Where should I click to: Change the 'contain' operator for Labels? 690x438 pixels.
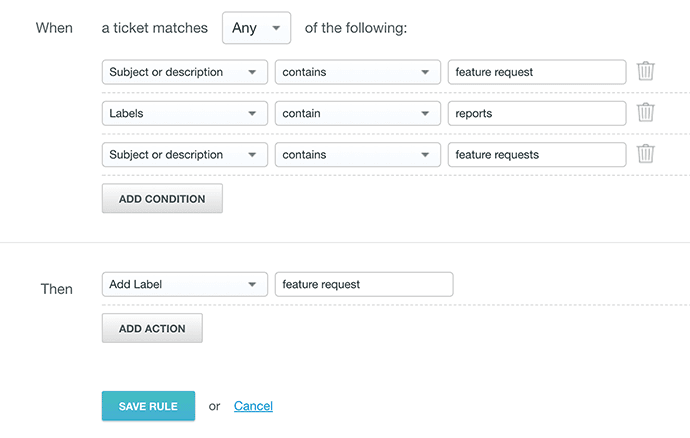[357, 113]
